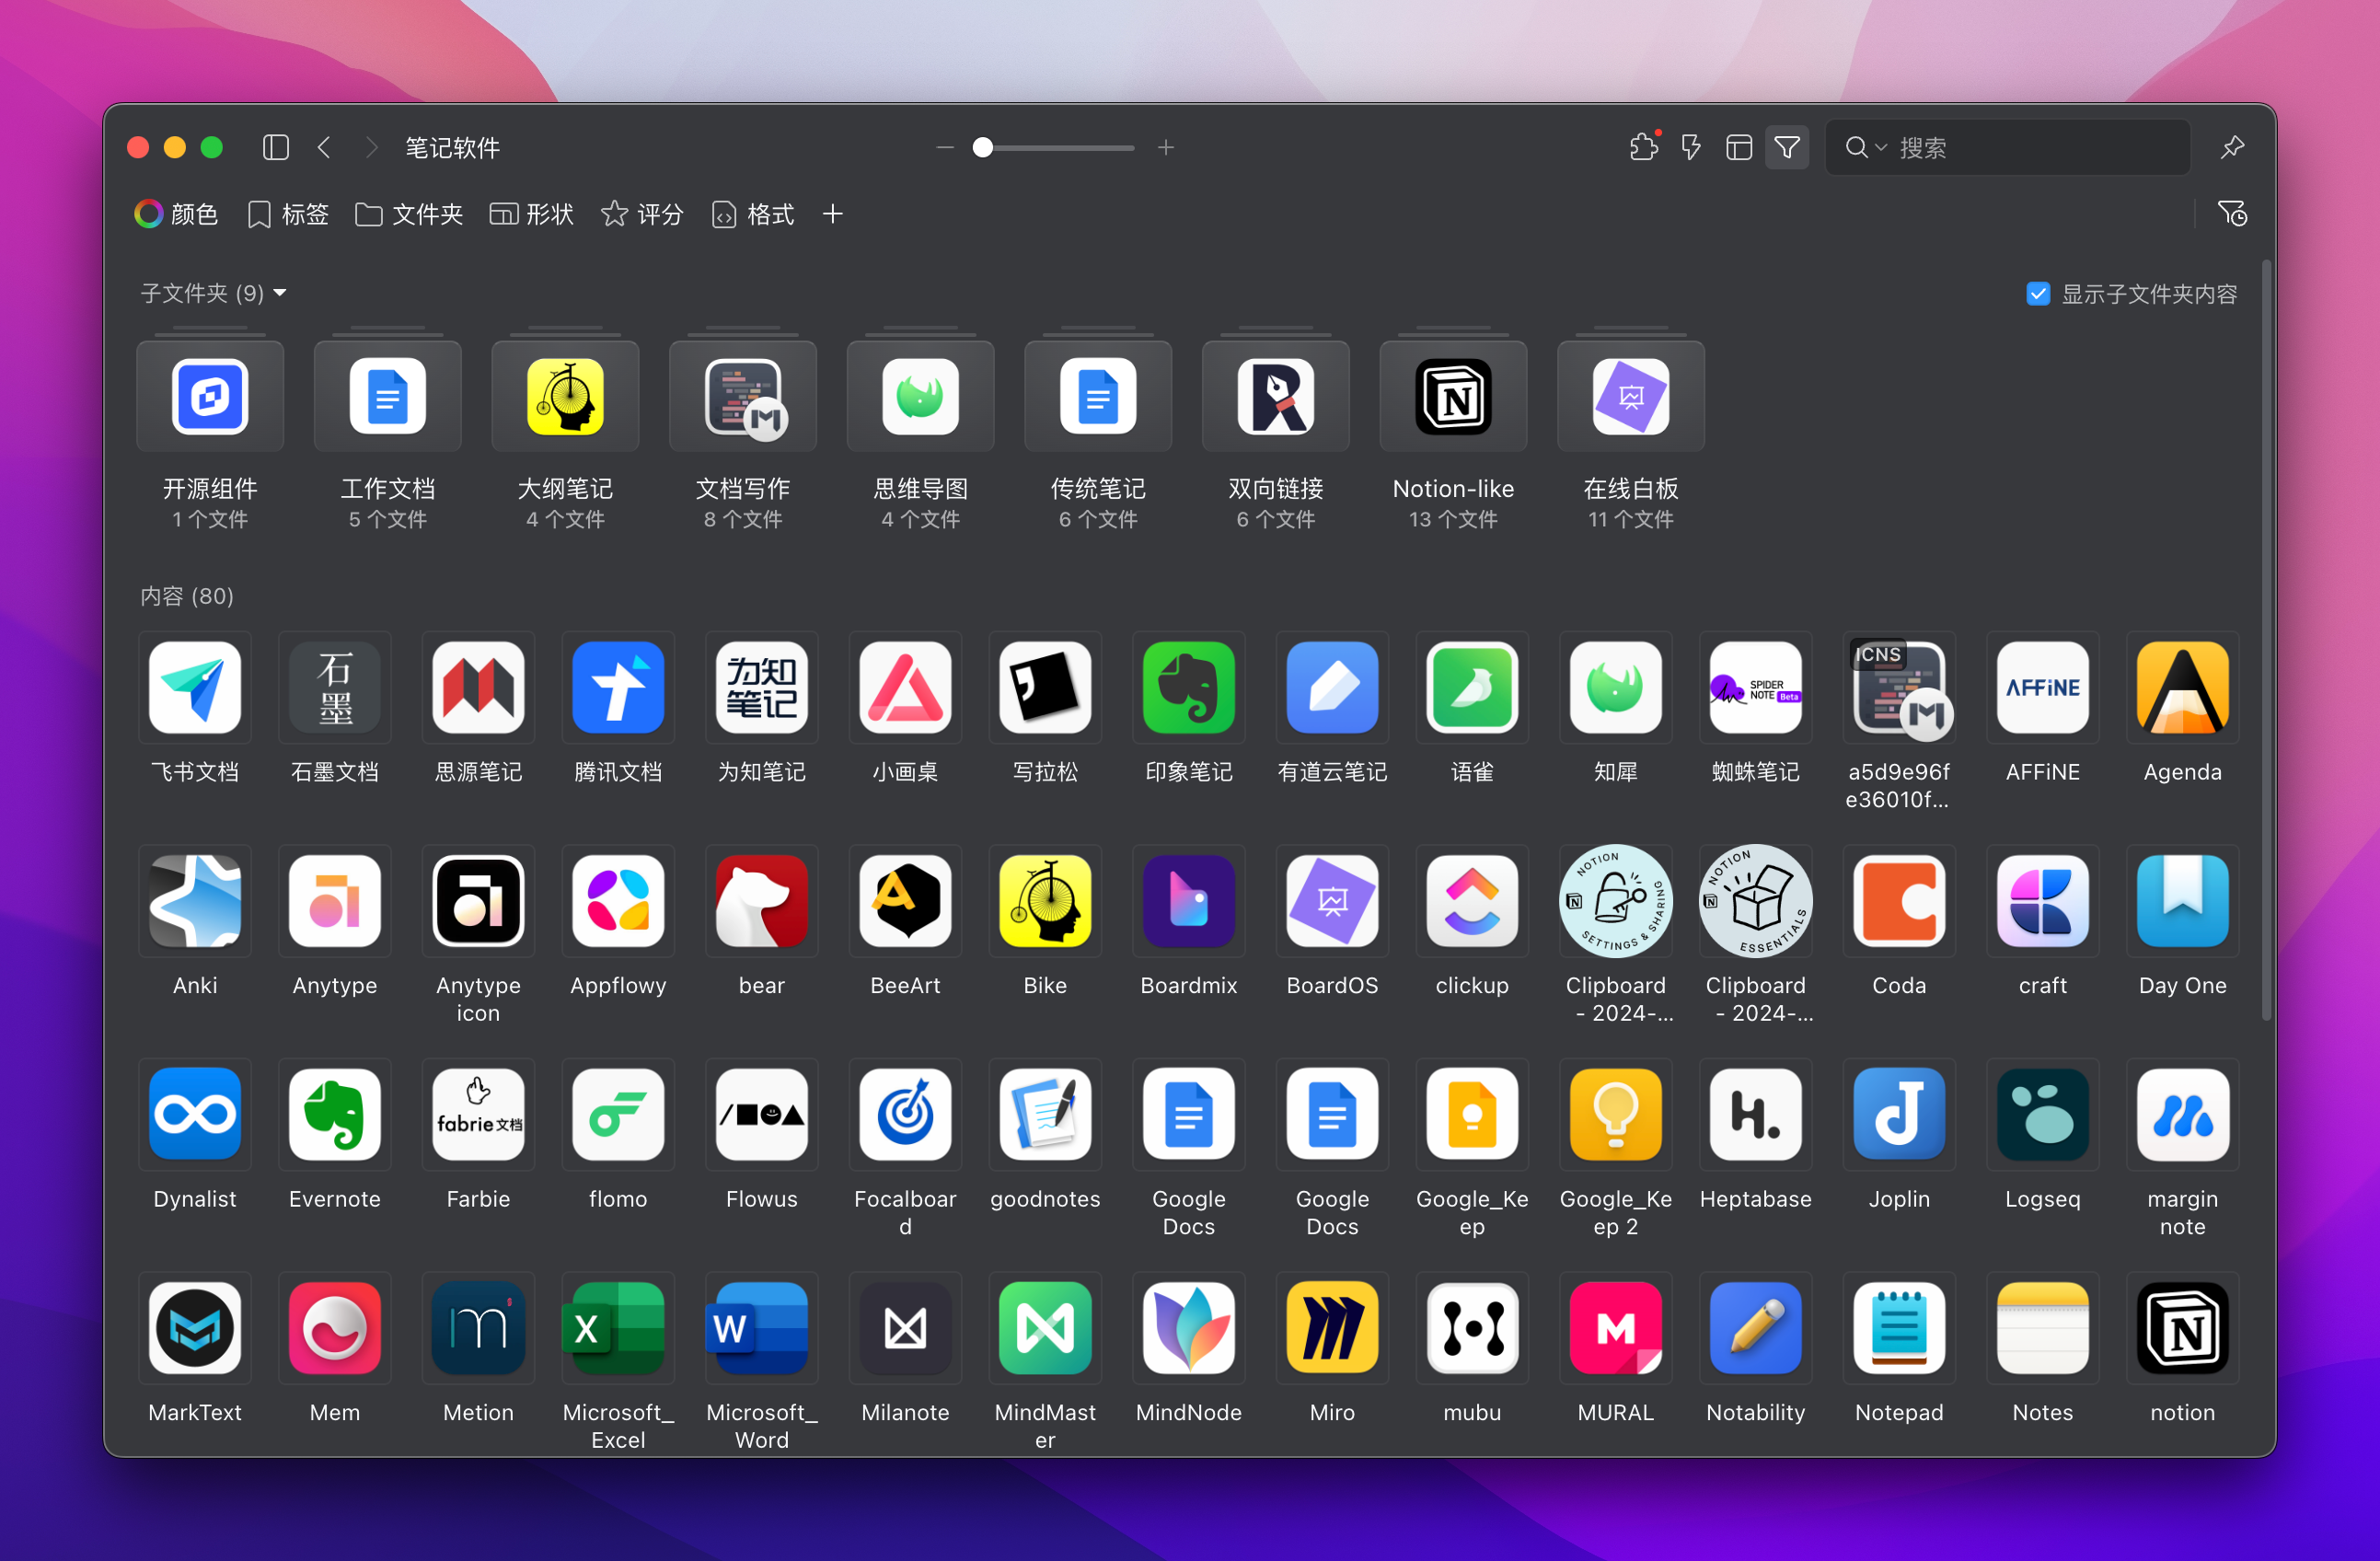The width and height of the screenshot is (2380, 1561).
Task: Add a new filter with plus button
Action: 832,214
